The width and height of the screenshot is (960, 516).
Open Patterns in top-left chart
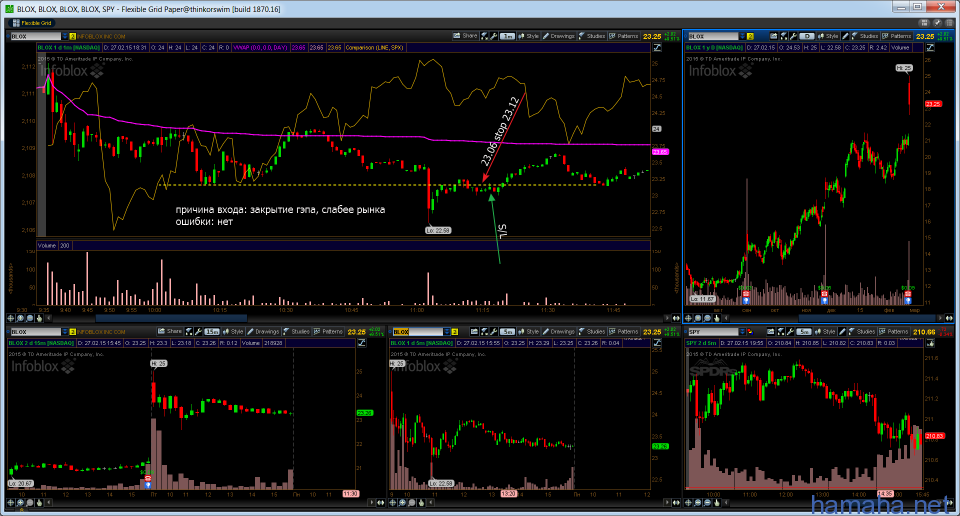point(624,36)
